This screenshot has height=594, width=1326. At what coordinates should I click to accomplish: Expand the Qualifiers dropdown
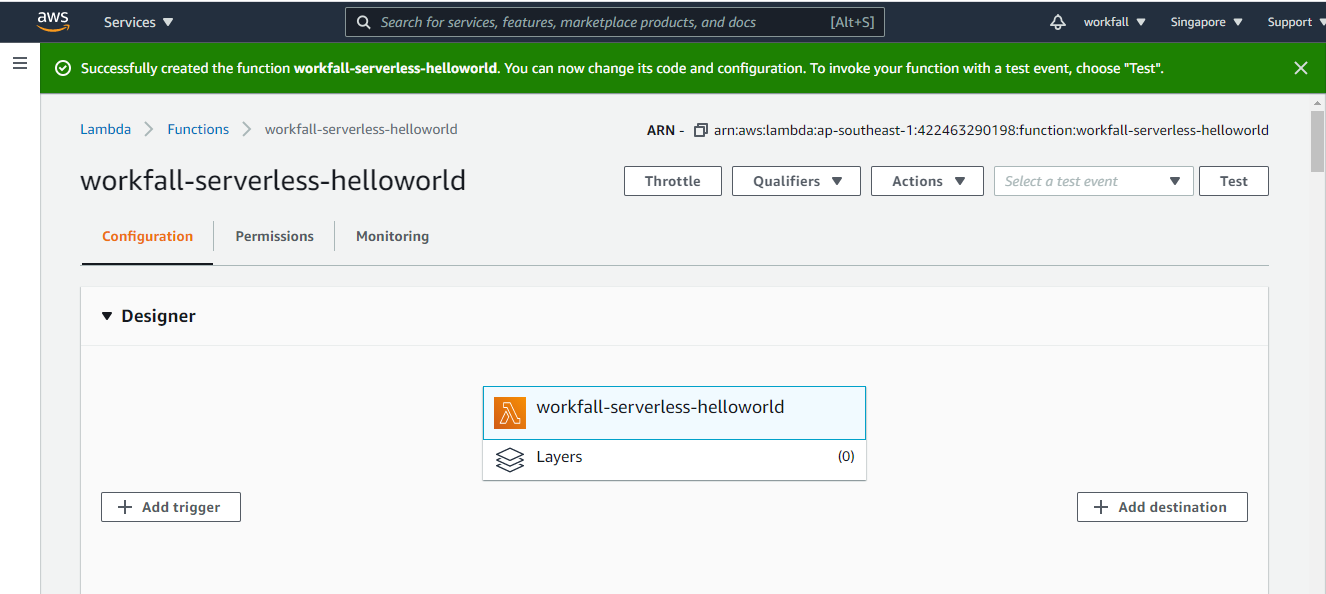pyautogui.click(x=796, y=181)
